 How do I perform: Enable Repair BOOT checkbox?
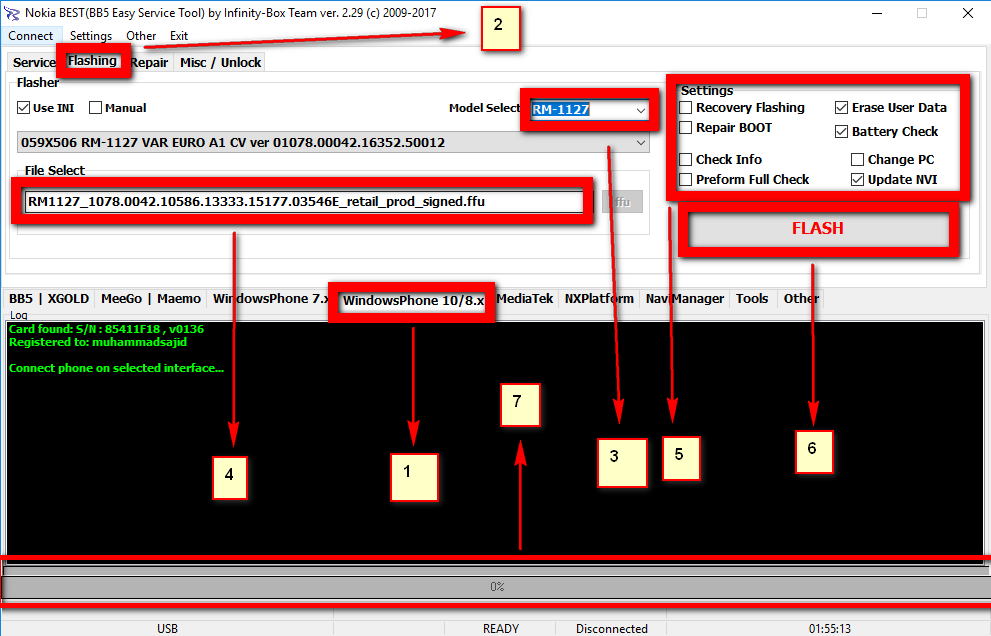click(686, 128)
